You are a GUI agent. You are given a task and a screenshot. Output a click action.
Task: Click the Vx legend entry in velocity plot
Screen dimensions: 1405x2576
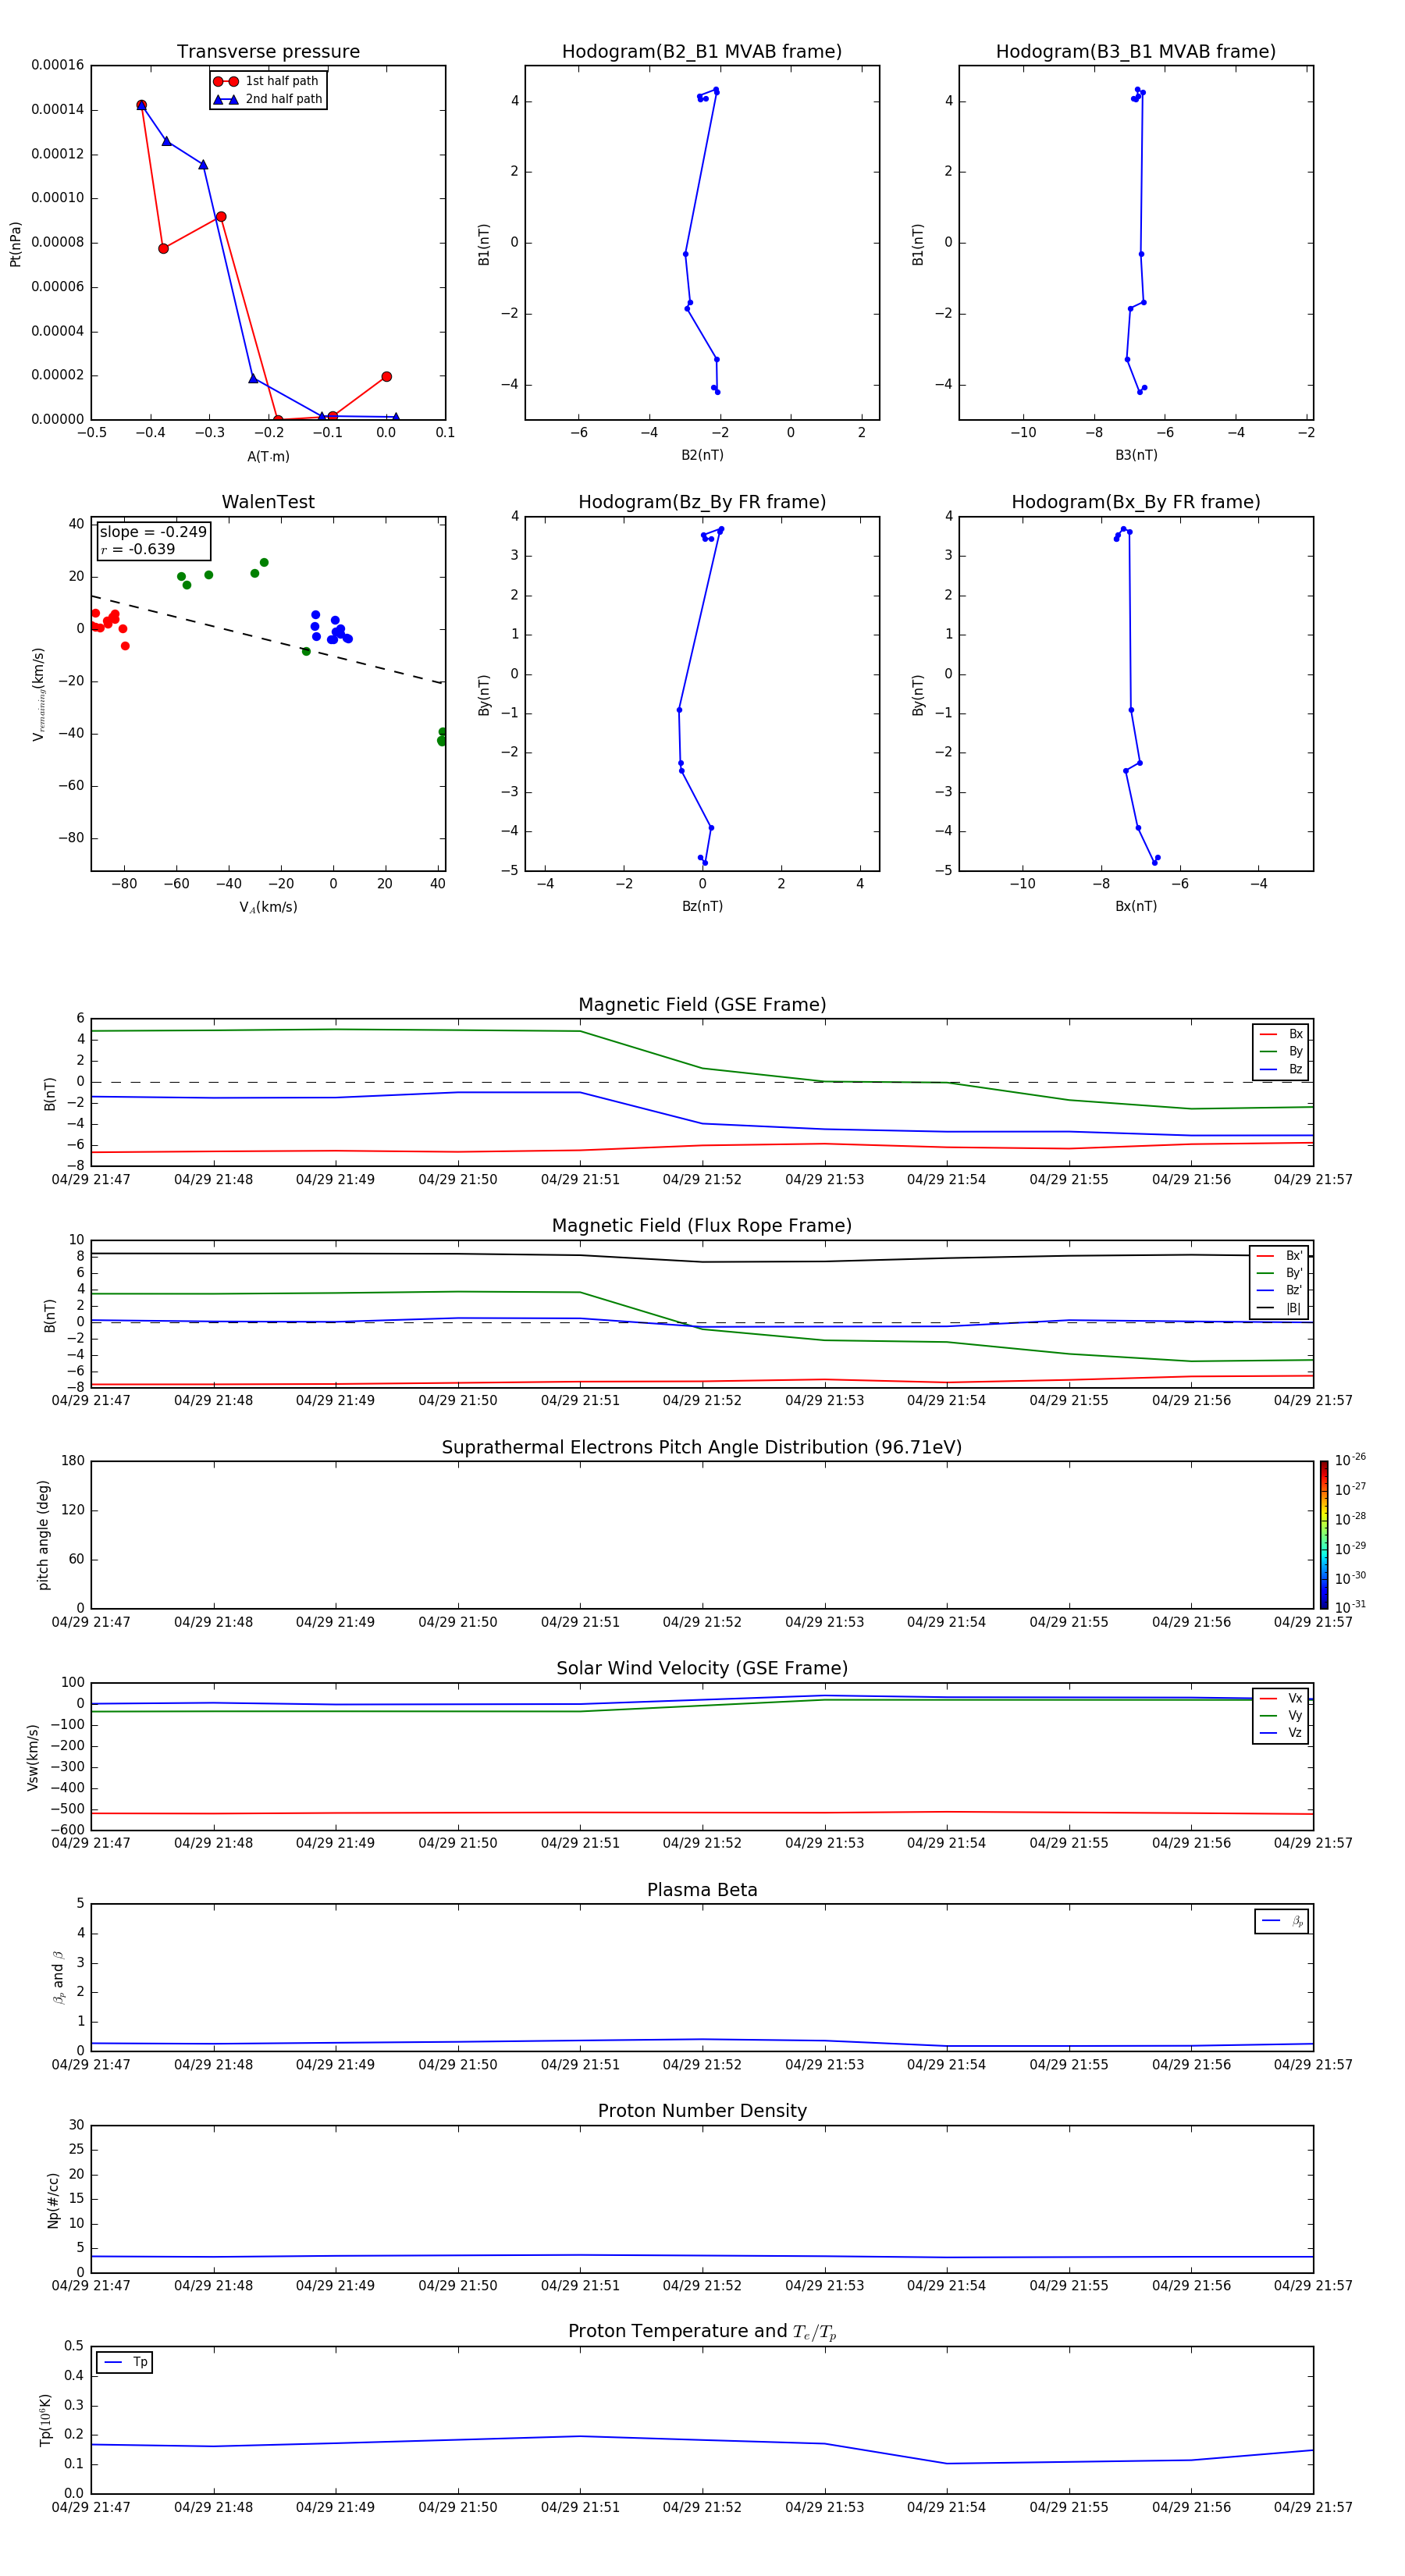pos(1281,1699)
